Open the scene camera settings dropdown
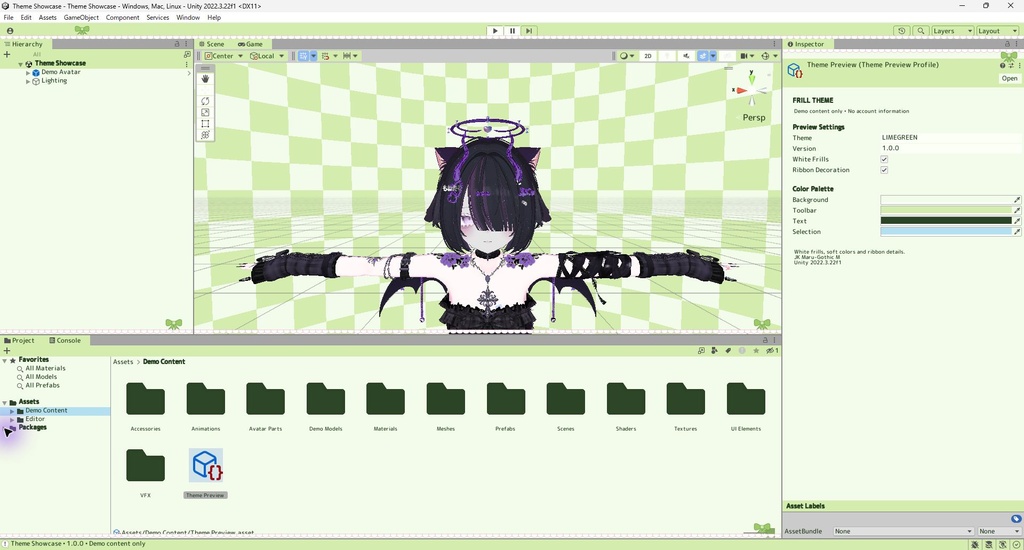Image resolution: width=1024 pixels, height=550 pixels. [747, 56]
